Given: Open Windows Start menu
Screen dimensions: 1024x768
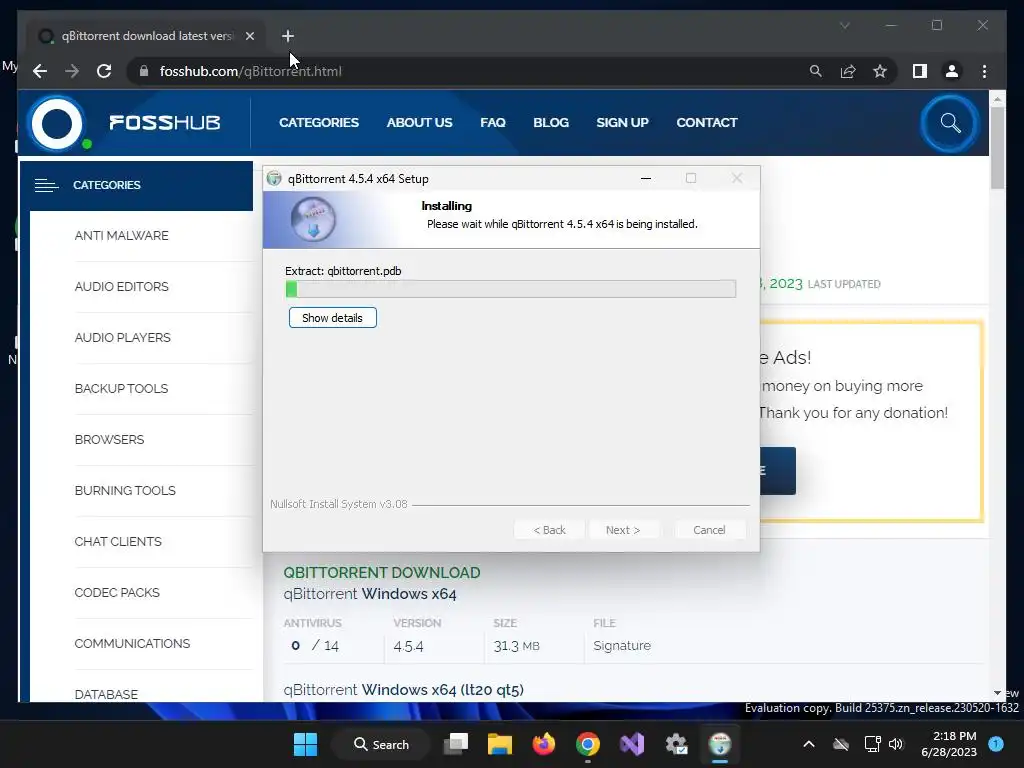Looking at the screenshot, I should click(305, 744).
